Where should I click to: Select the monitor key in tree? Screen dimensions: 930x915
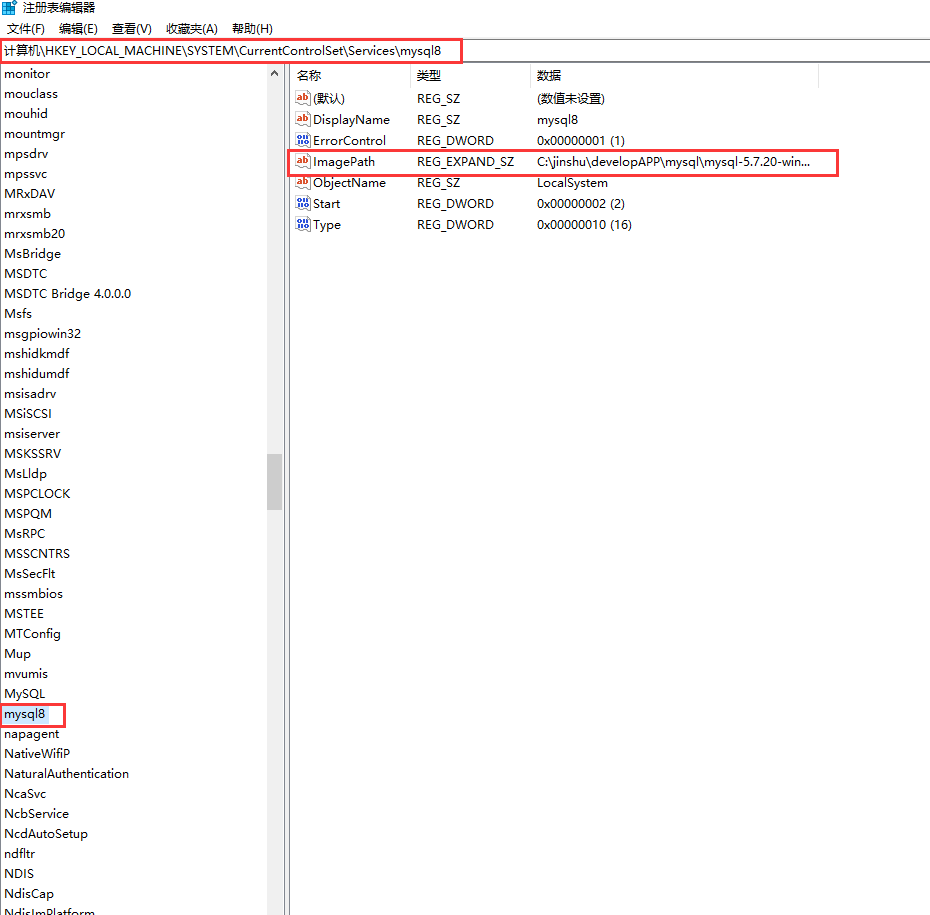(x=27, y=74)
